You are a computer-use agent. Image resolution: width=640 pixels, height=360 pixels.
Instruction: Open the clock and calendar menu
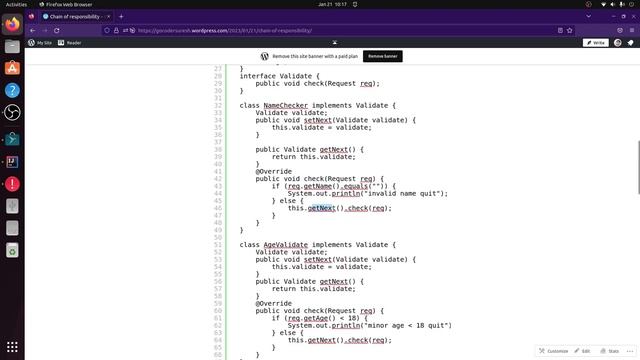pos(332,4)
